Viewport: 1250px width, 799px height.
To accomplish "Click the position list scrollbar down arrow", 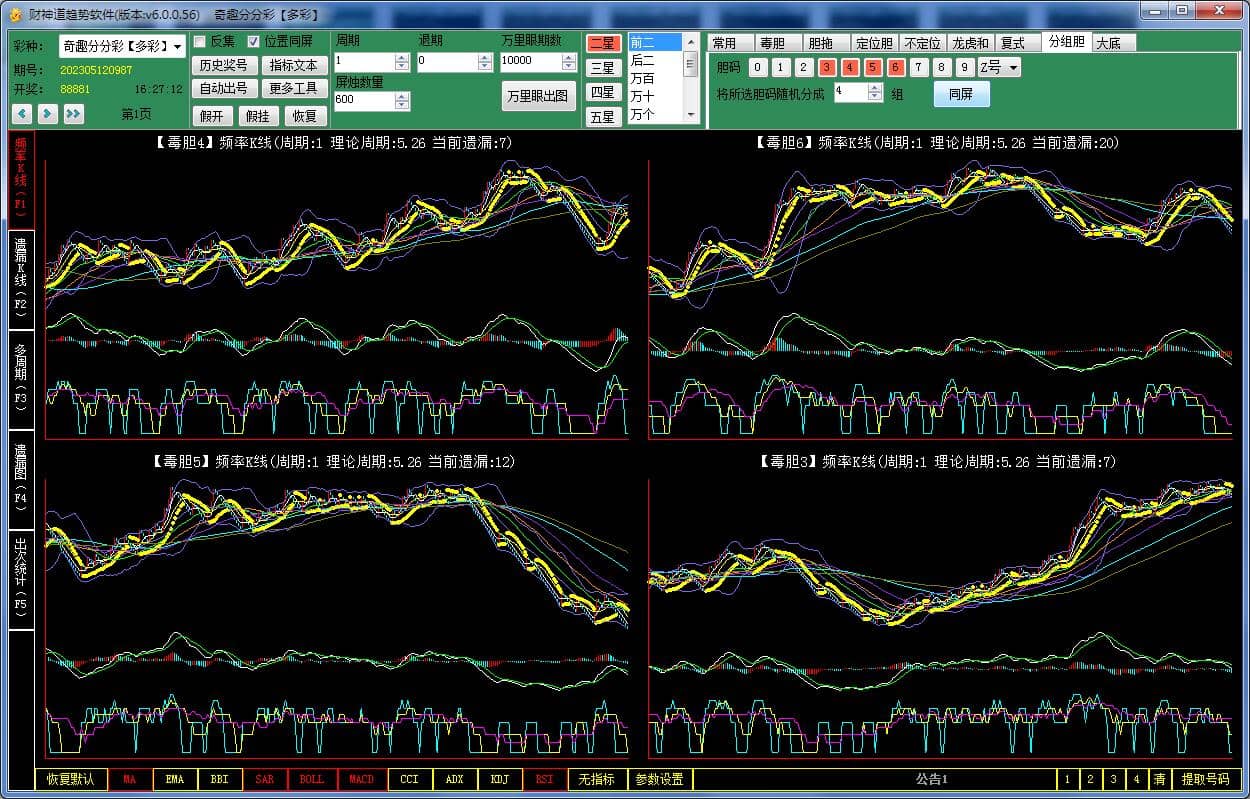I will tap(690, 115).
